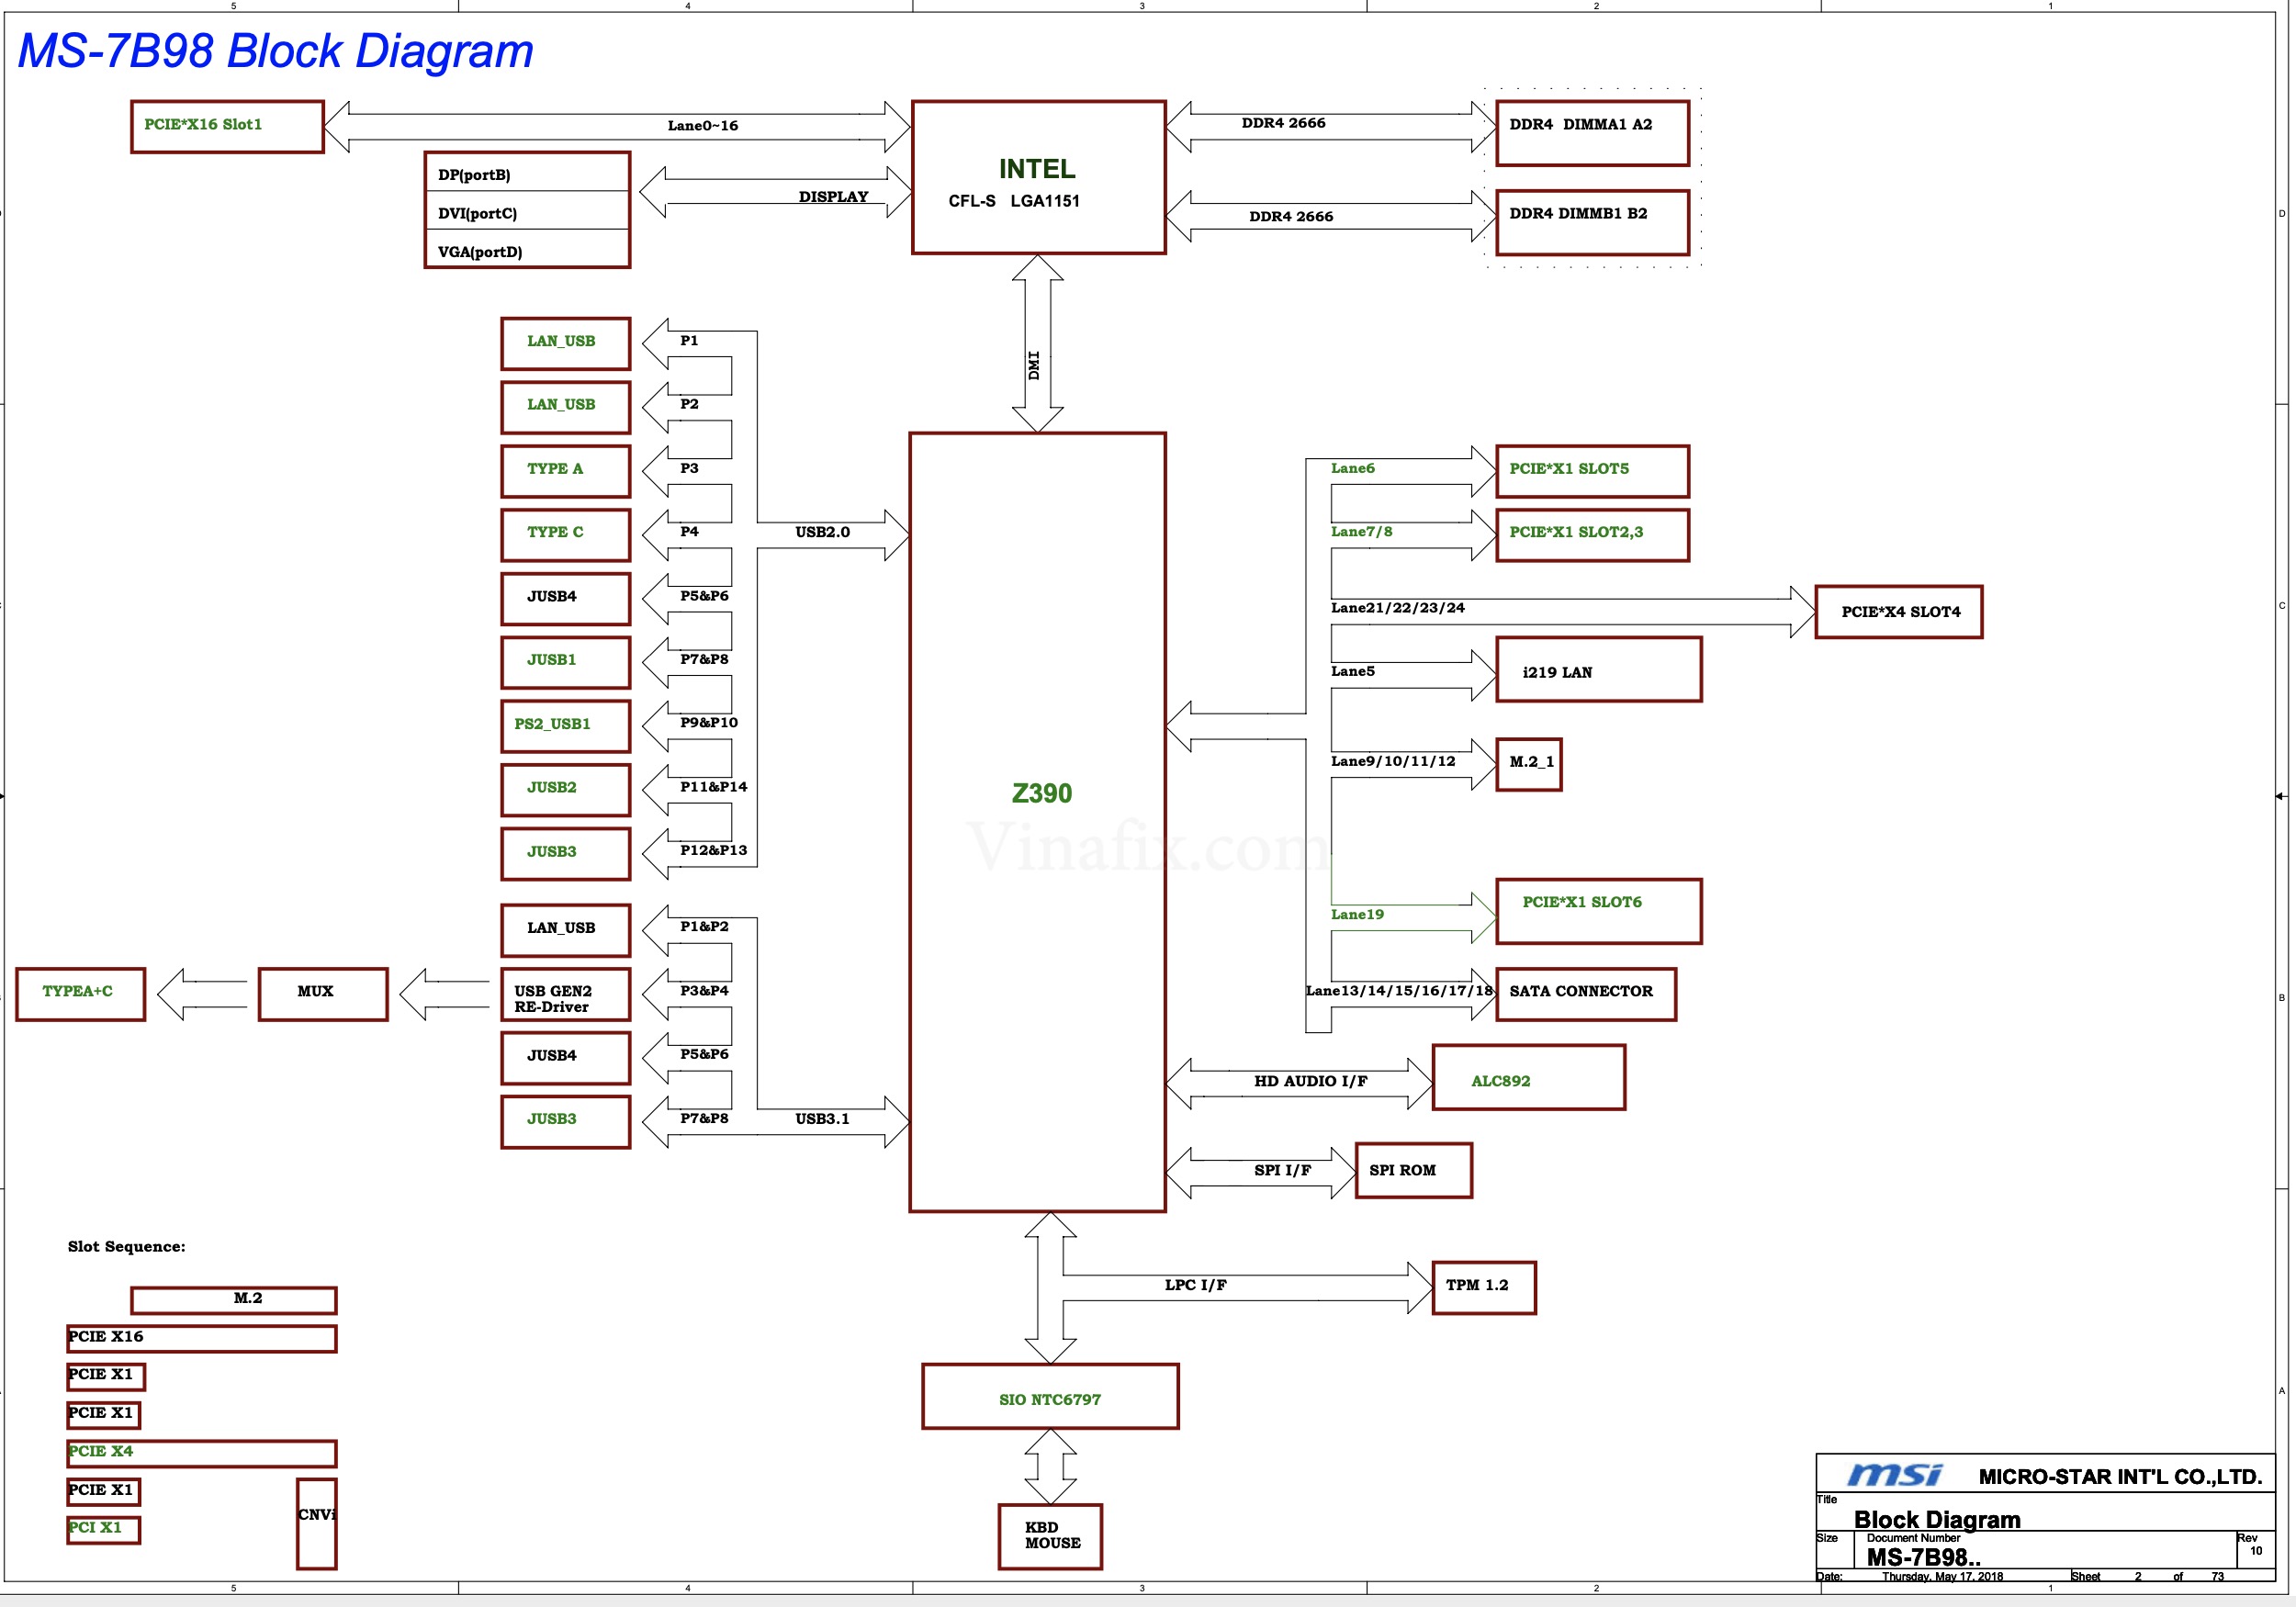Viewport: 2296px width, 1607px height.
Task: Click the 'Lane6' label
Action: (1352, 468)
